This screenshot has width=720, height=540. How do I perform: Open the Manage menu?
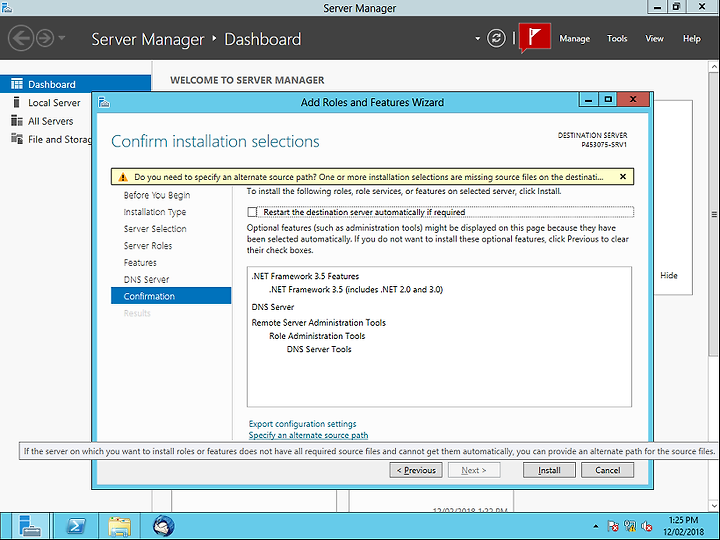click(574, 39)
